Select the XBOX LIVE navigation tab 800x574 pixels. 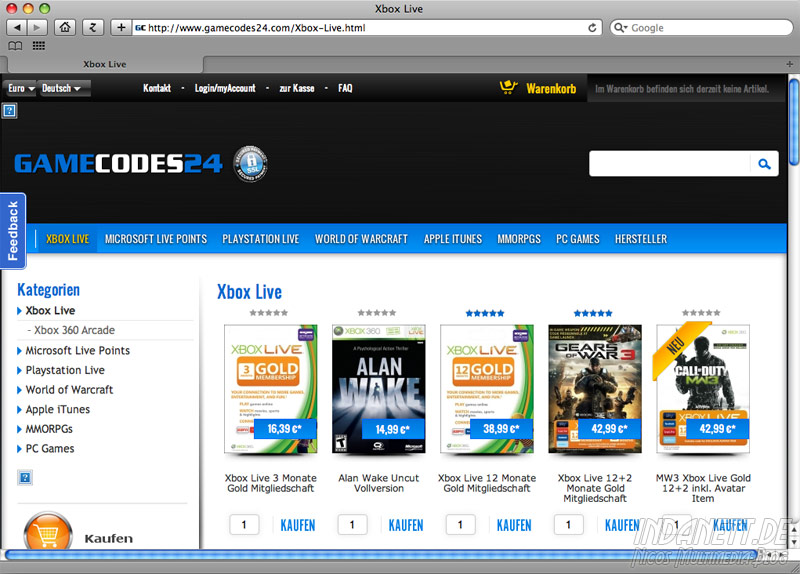(x=67, y=239)
